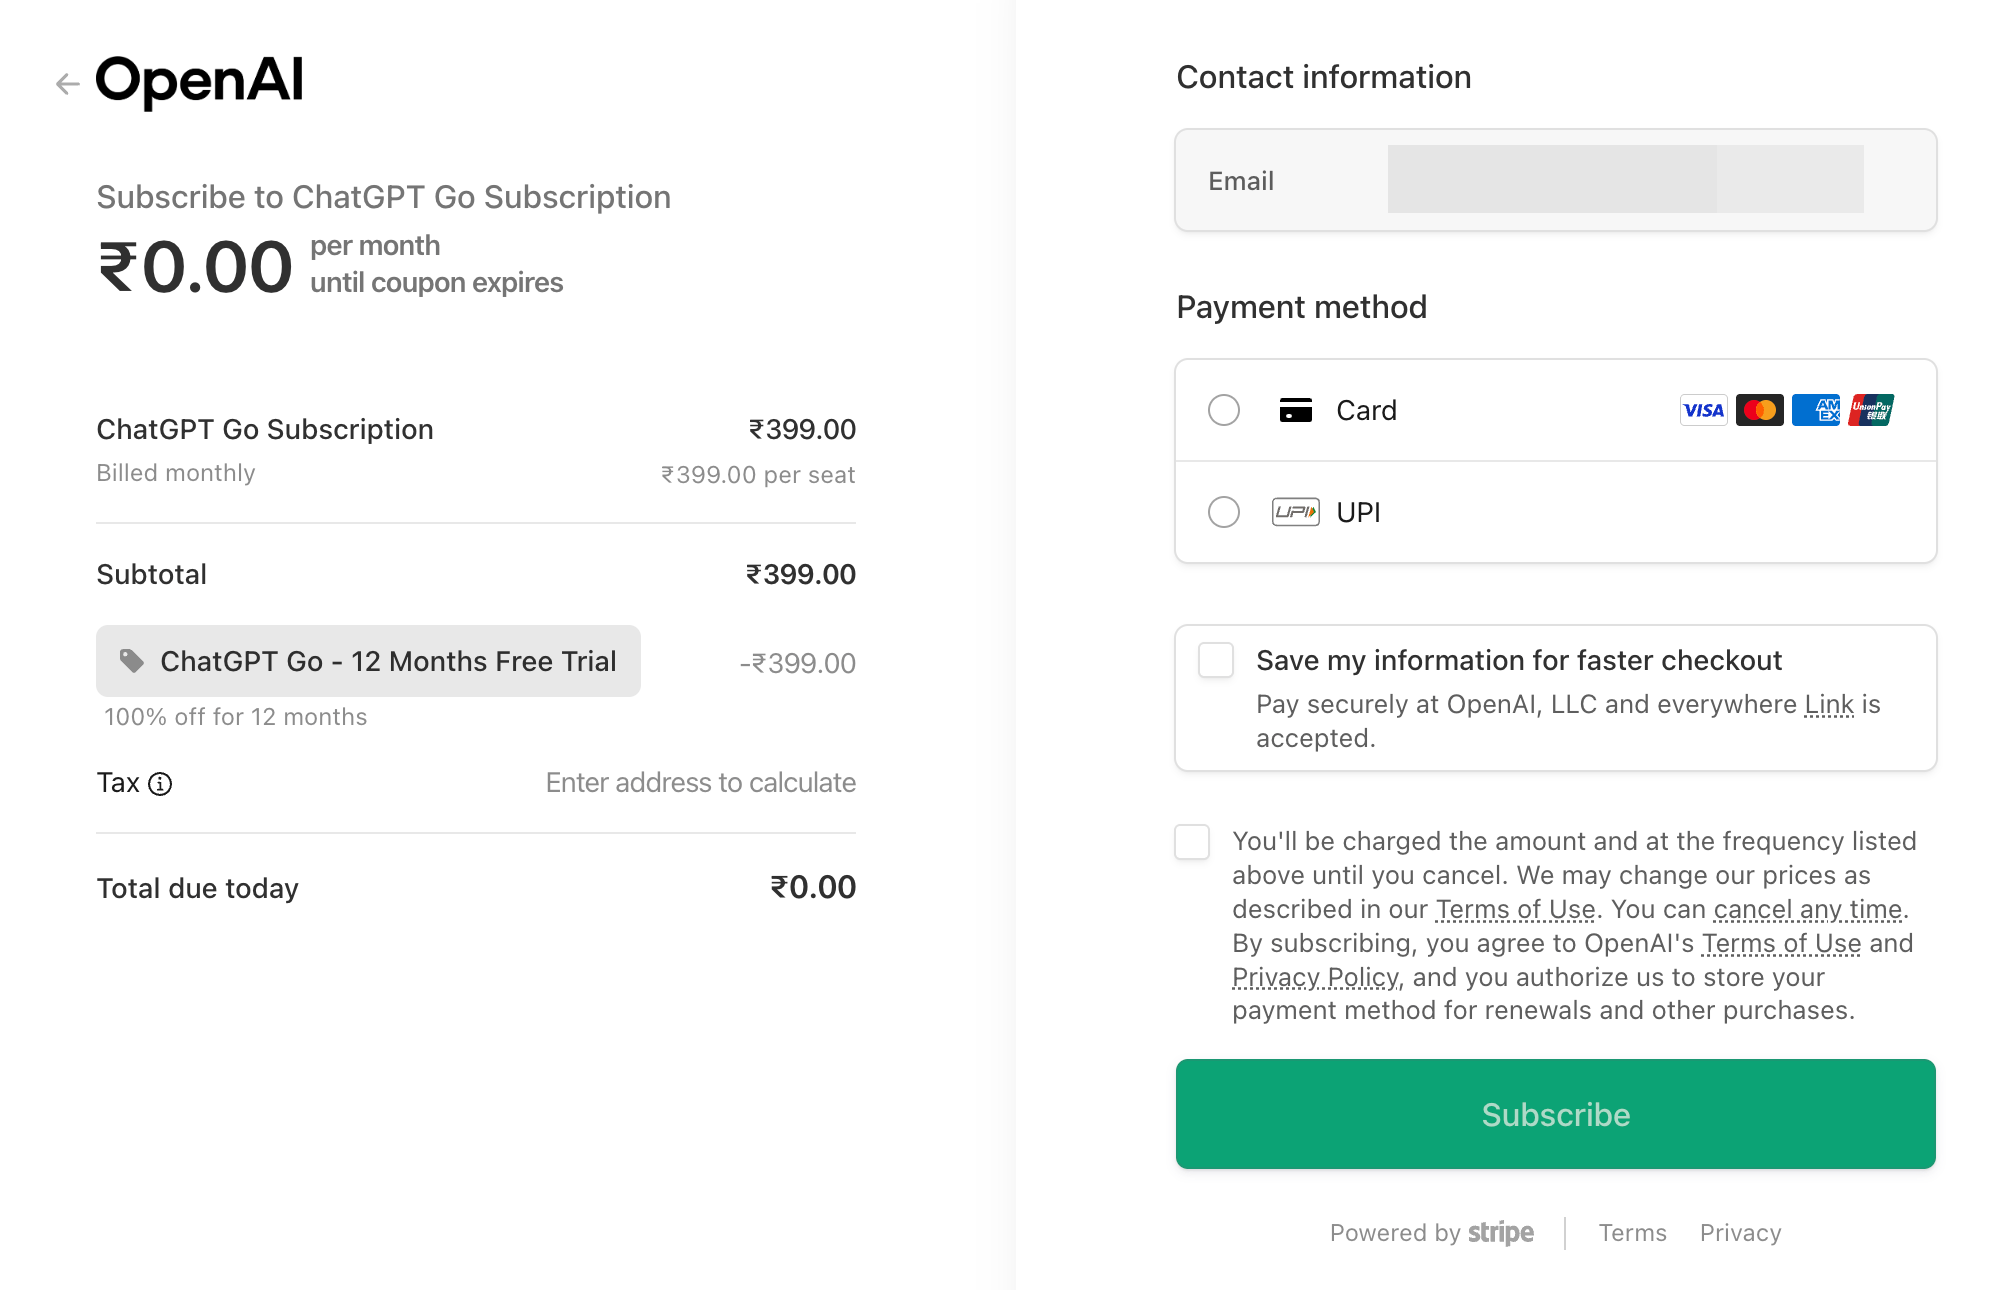
Task: Click the American Express logo
Action: tap(1815, 410)
